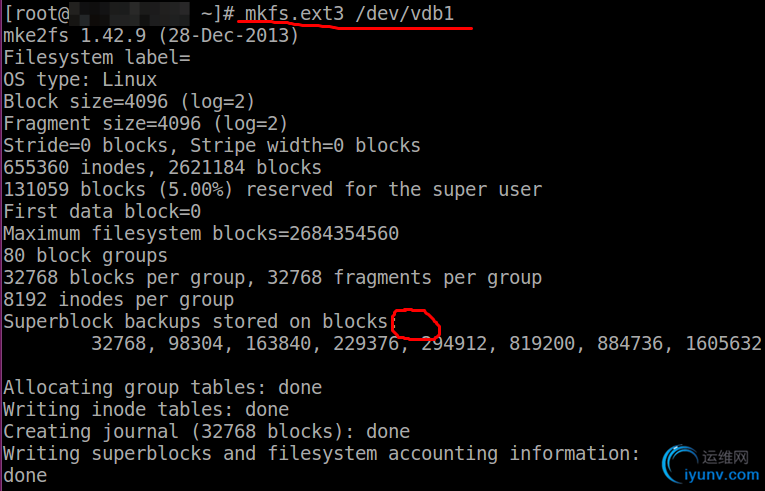Click the superblock backup number 819200
765x491 pixels.
pyautogui.click(x=542, y=343)
